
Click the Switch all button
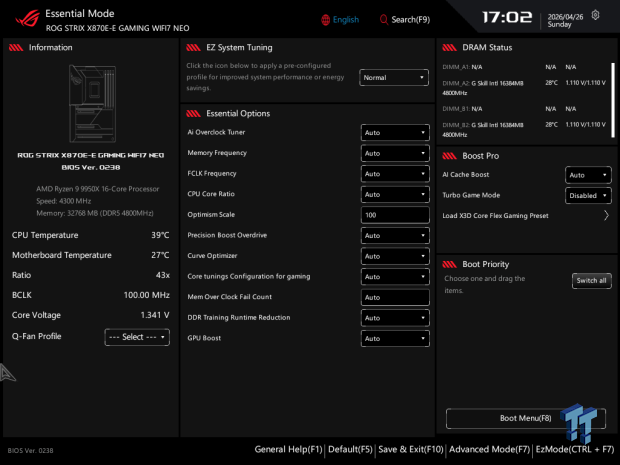coord(592,280)
